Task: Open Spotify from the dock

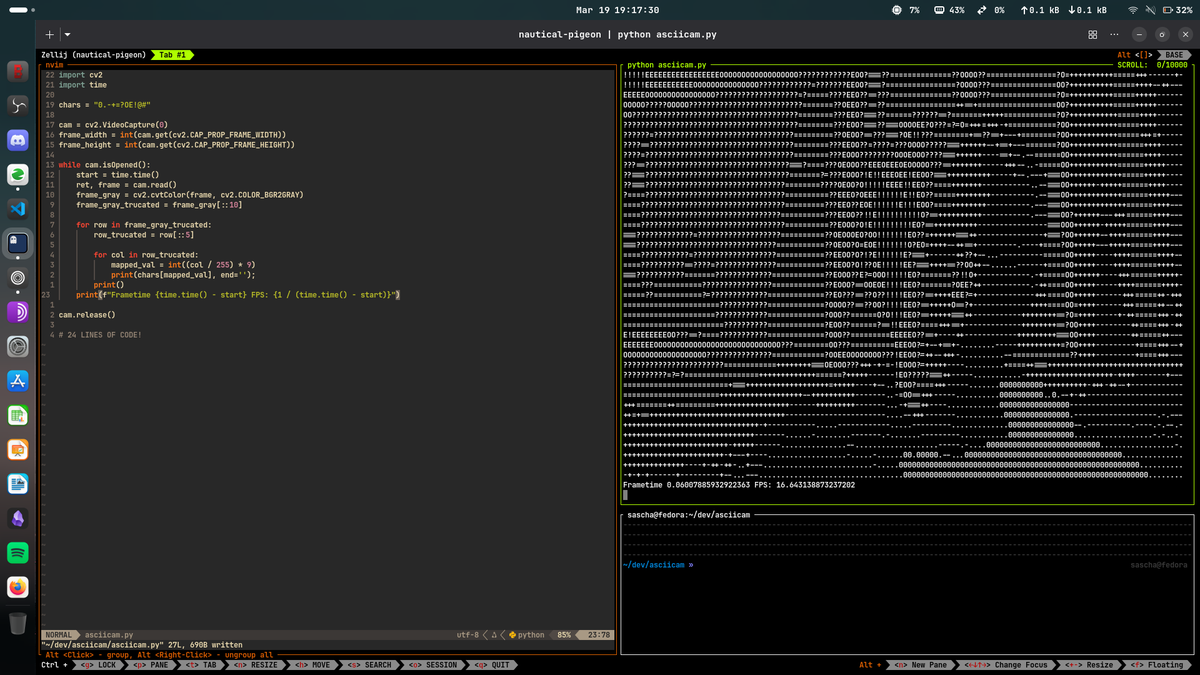Action: coord(18,553)
